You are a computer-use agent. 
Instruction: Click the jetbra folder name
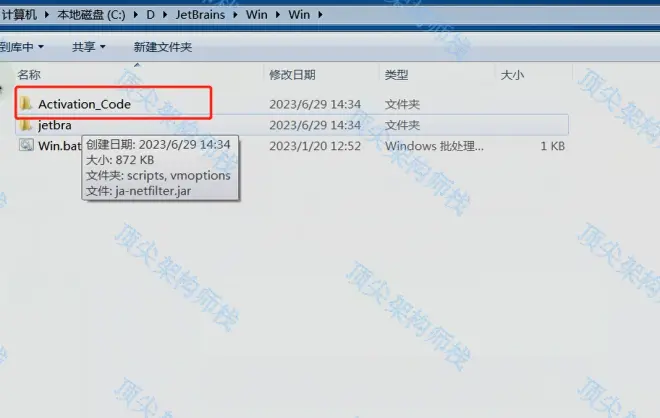(55, 125)
